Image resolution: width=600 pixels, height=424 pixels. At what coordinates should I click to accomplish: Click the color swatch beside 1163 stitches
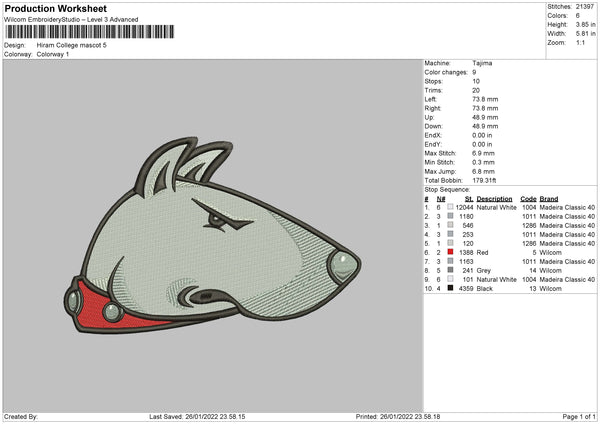450,261
